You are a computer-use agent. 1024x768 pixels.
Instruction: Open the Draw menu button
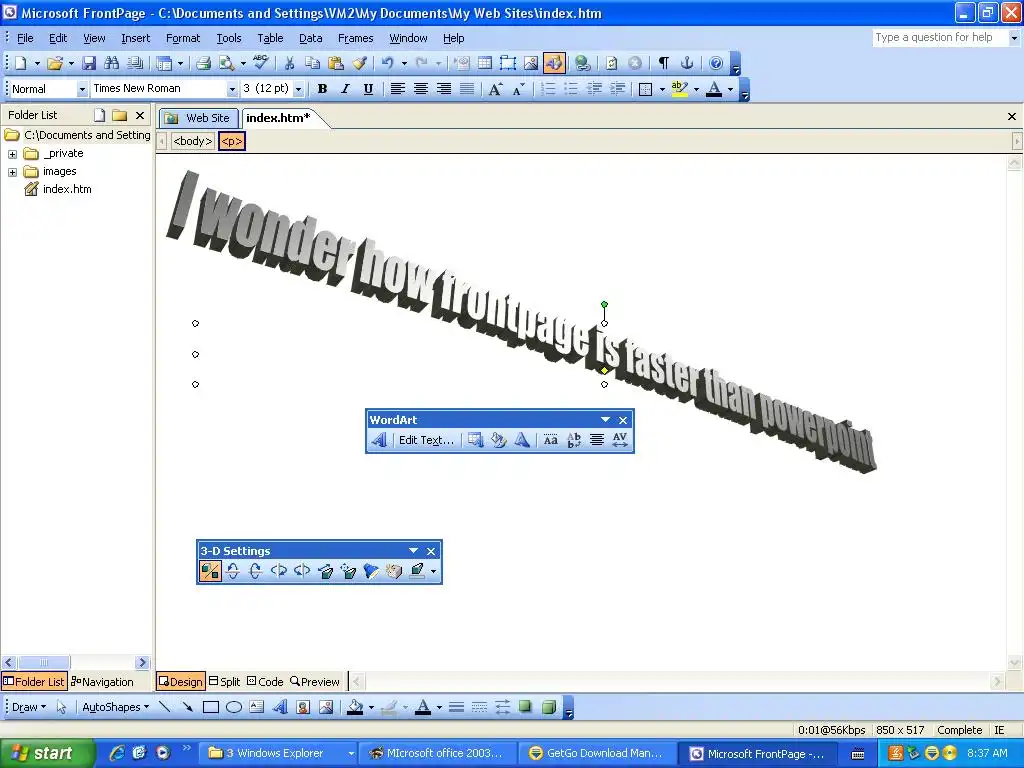point(29,707)
